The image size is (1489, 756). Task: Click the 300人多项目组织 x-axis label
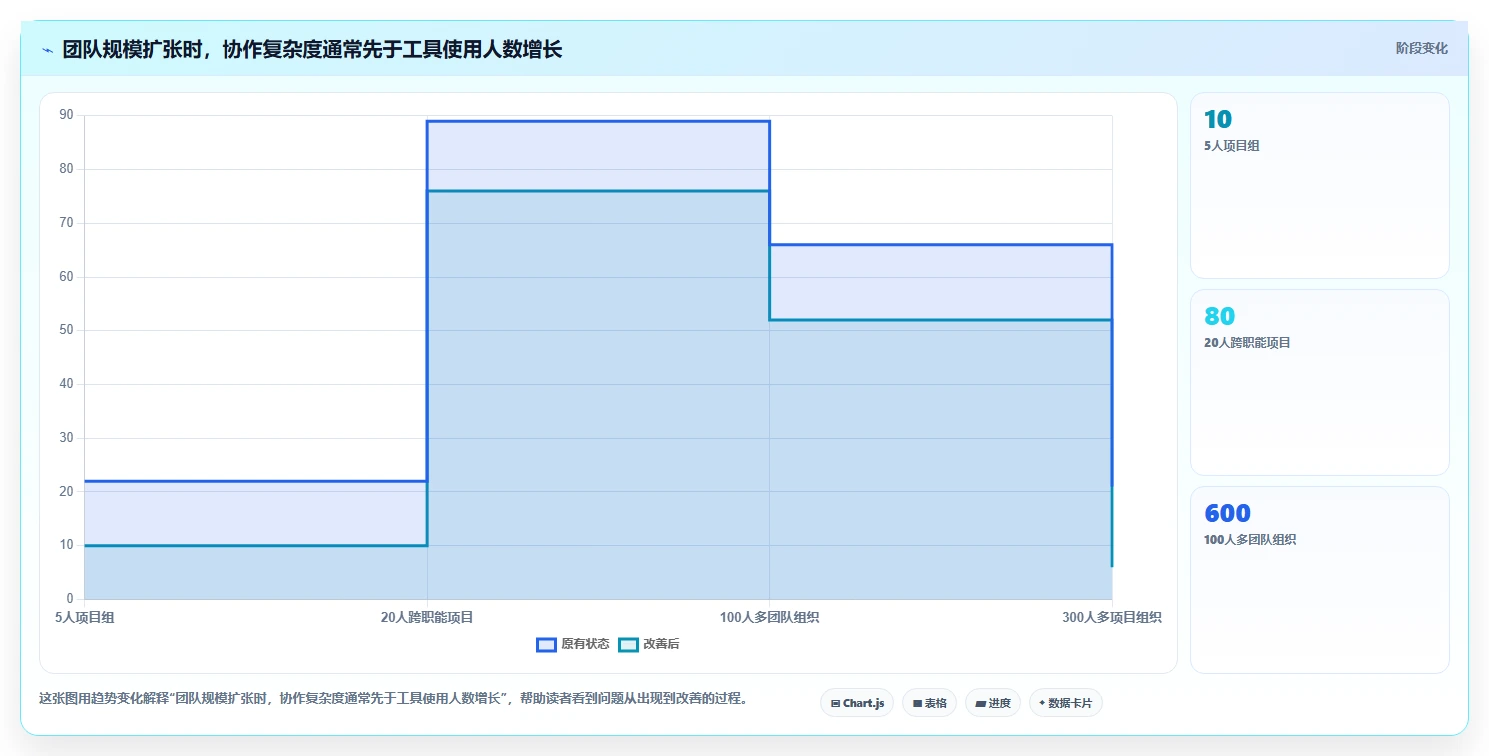[1112, 618]
